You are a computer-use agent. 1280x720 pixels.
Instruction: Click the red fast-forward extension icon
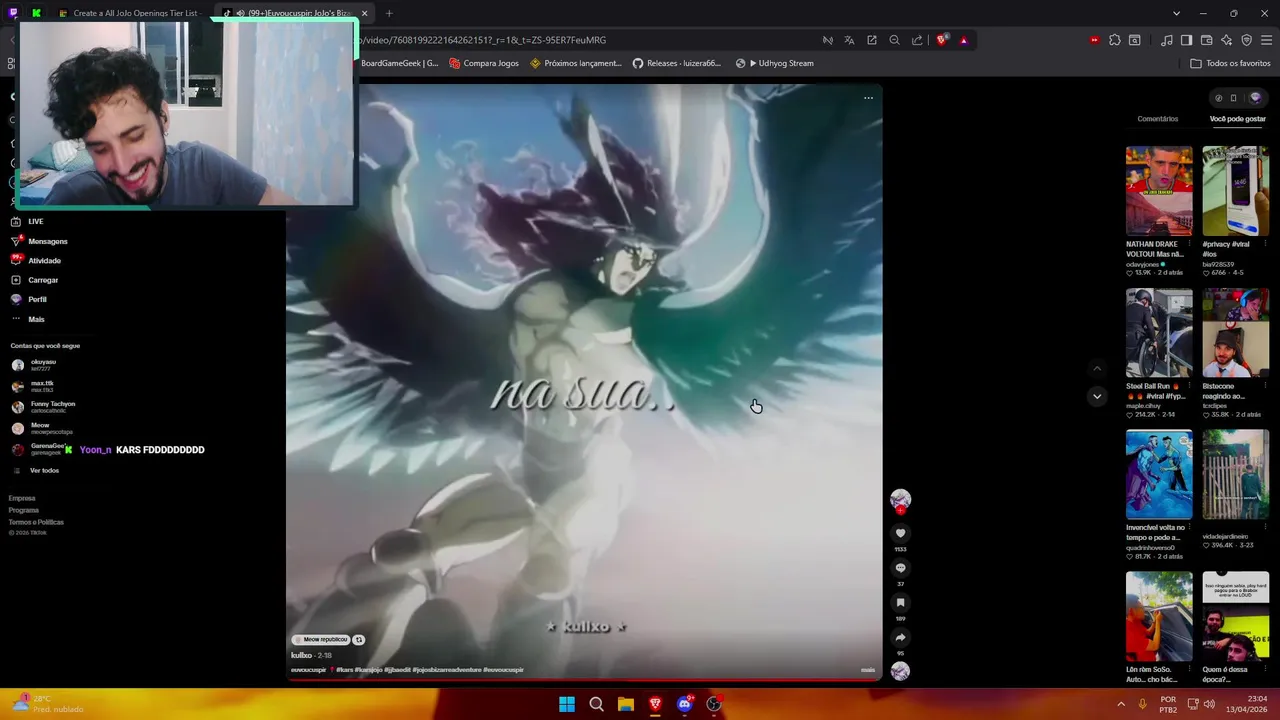(x=1095, y=40)
